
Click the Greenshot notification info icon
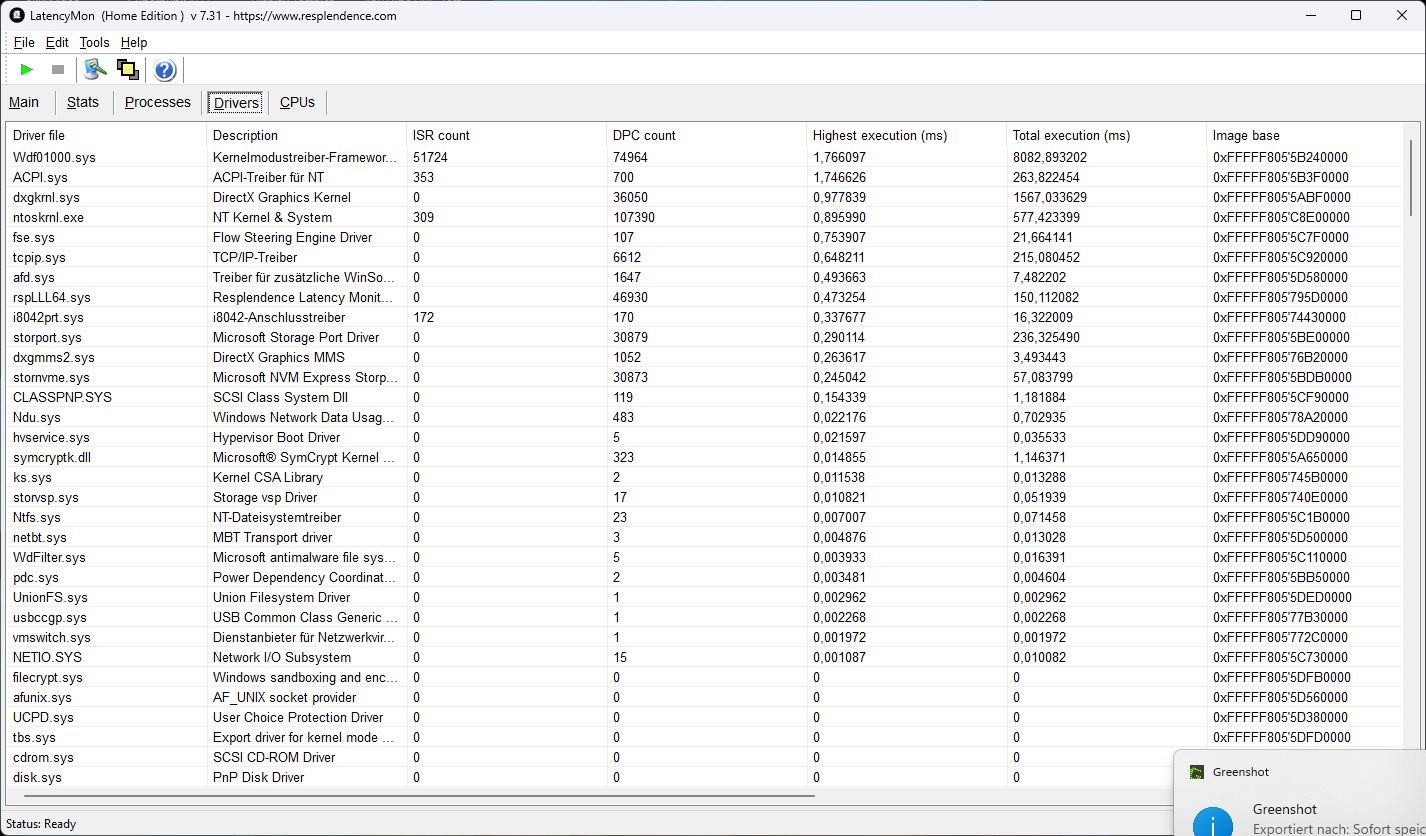(x=1213, y=822)
